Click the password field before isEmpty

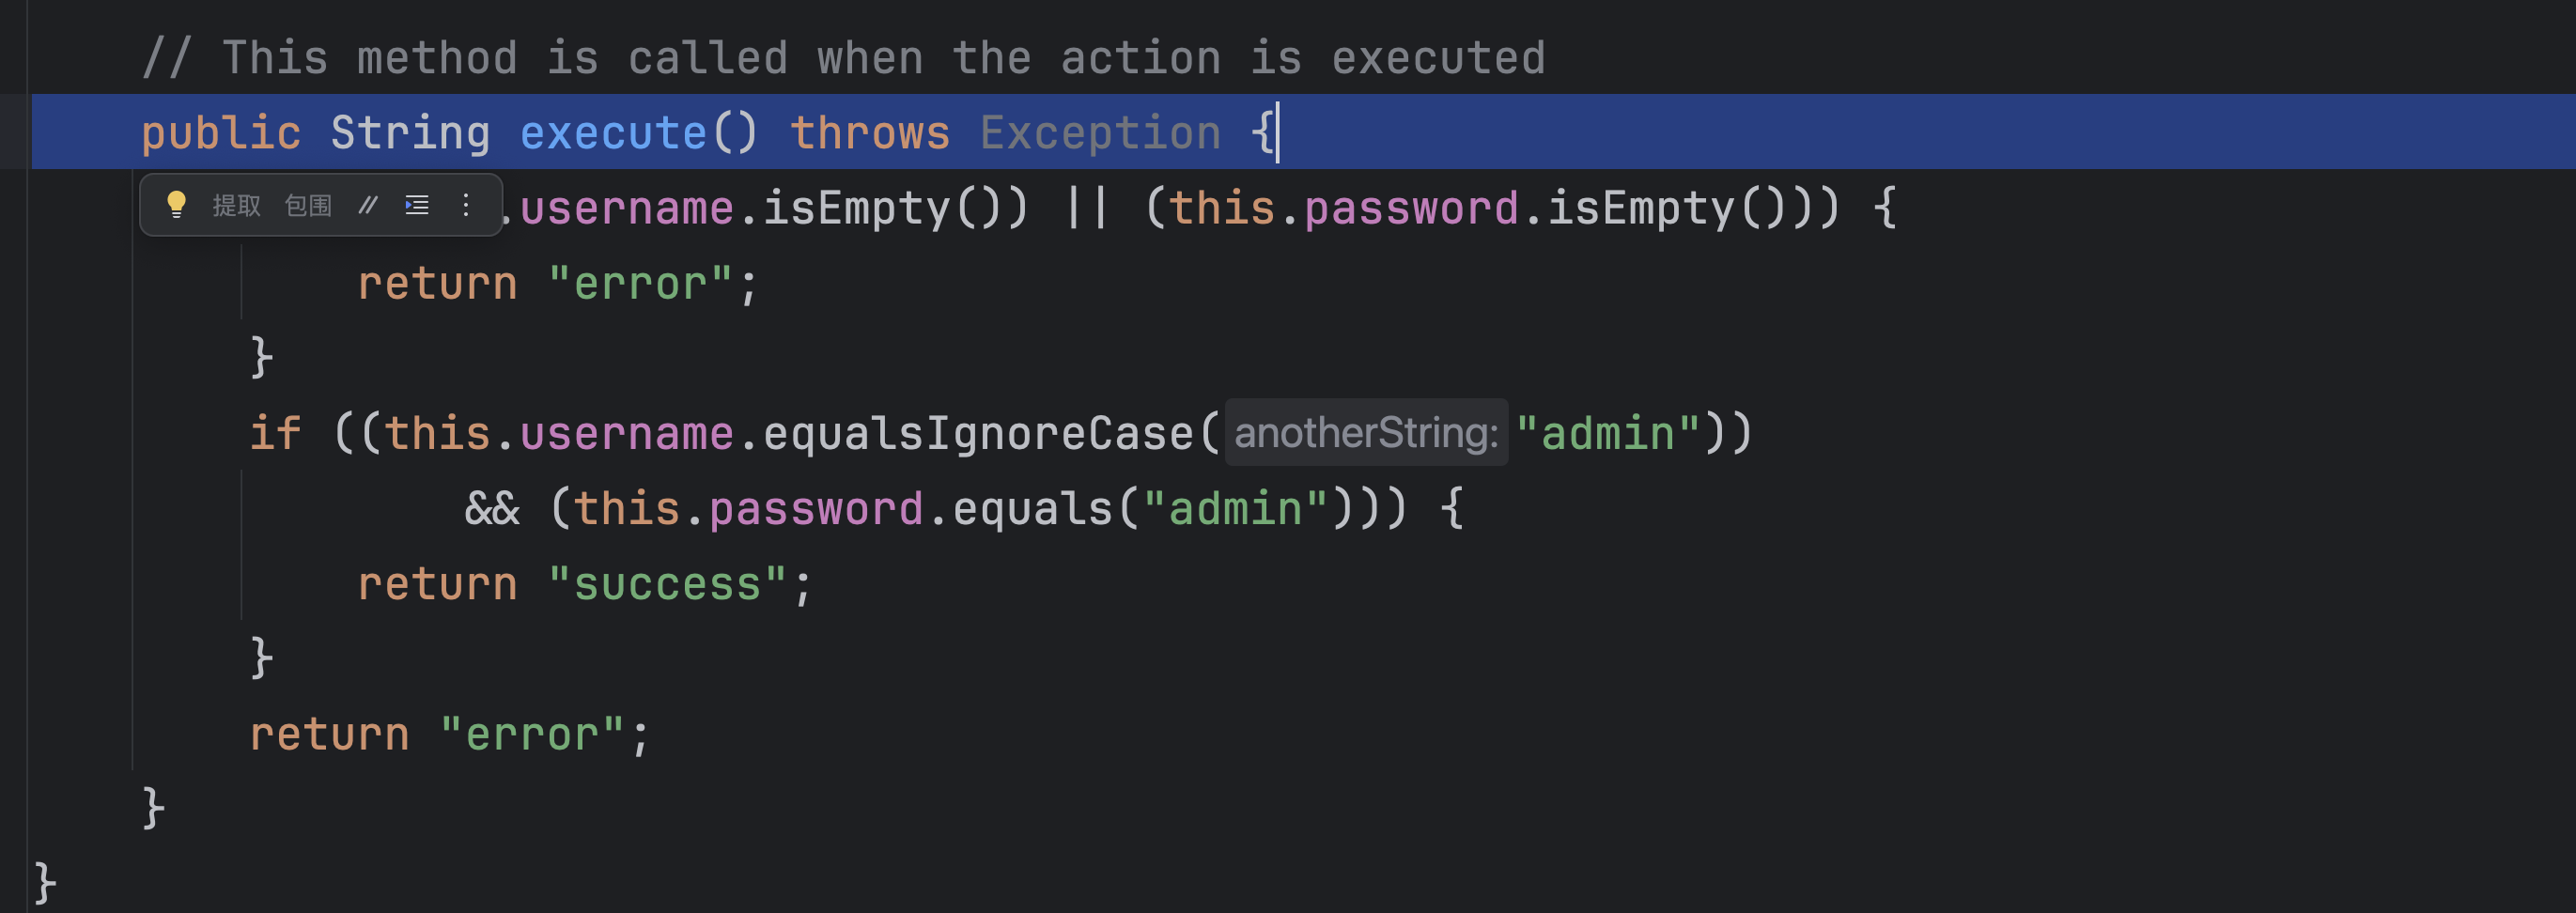tap(1410, 209)
